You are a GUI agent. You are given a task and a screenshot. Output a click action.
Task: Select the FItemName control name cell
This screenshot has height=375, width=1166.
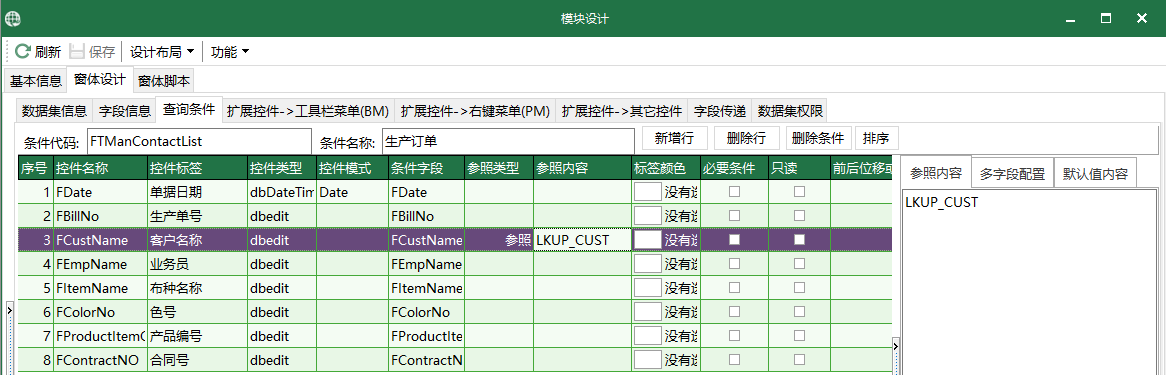click(x=100, y=287)
